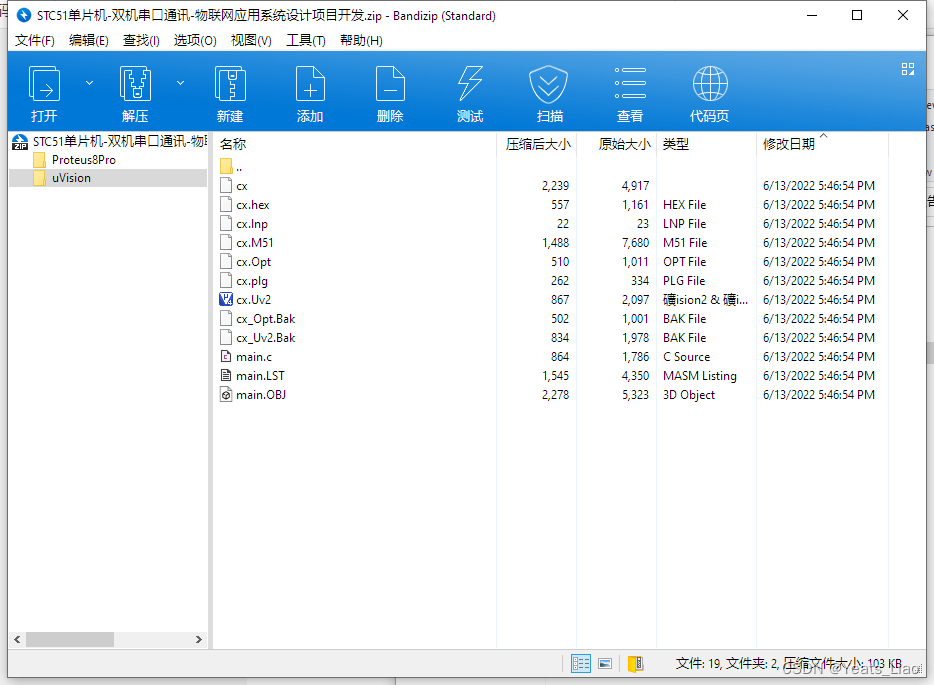Switch to thumbnail view in status bar
Viewport: 934px width, 685px height.
(605, 664)
